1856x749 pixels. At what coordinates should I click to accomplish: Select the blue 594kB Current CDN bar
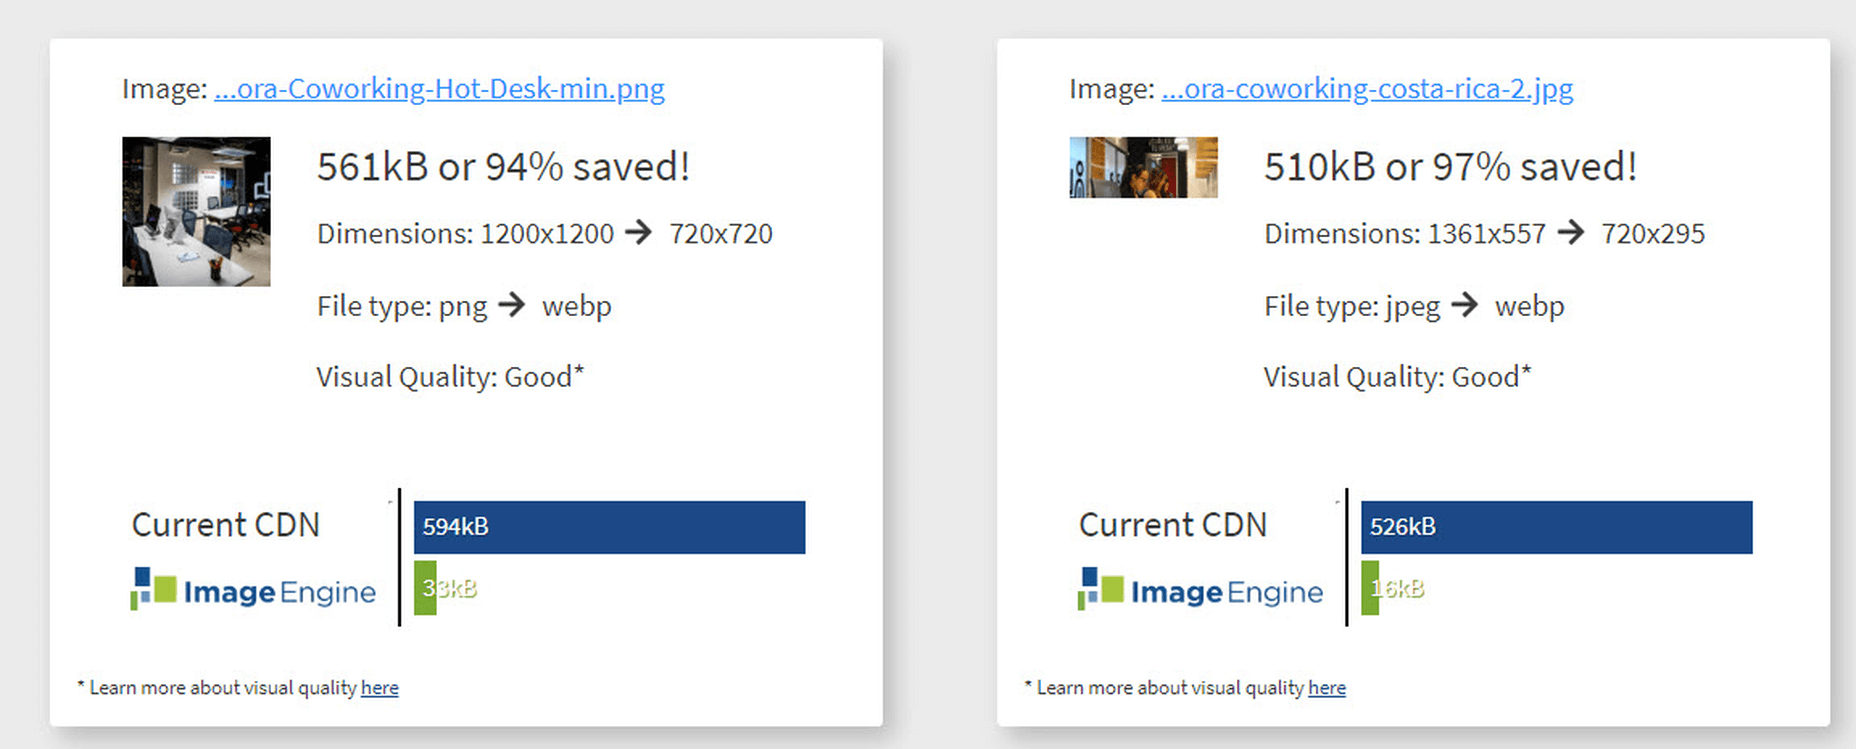609,527
